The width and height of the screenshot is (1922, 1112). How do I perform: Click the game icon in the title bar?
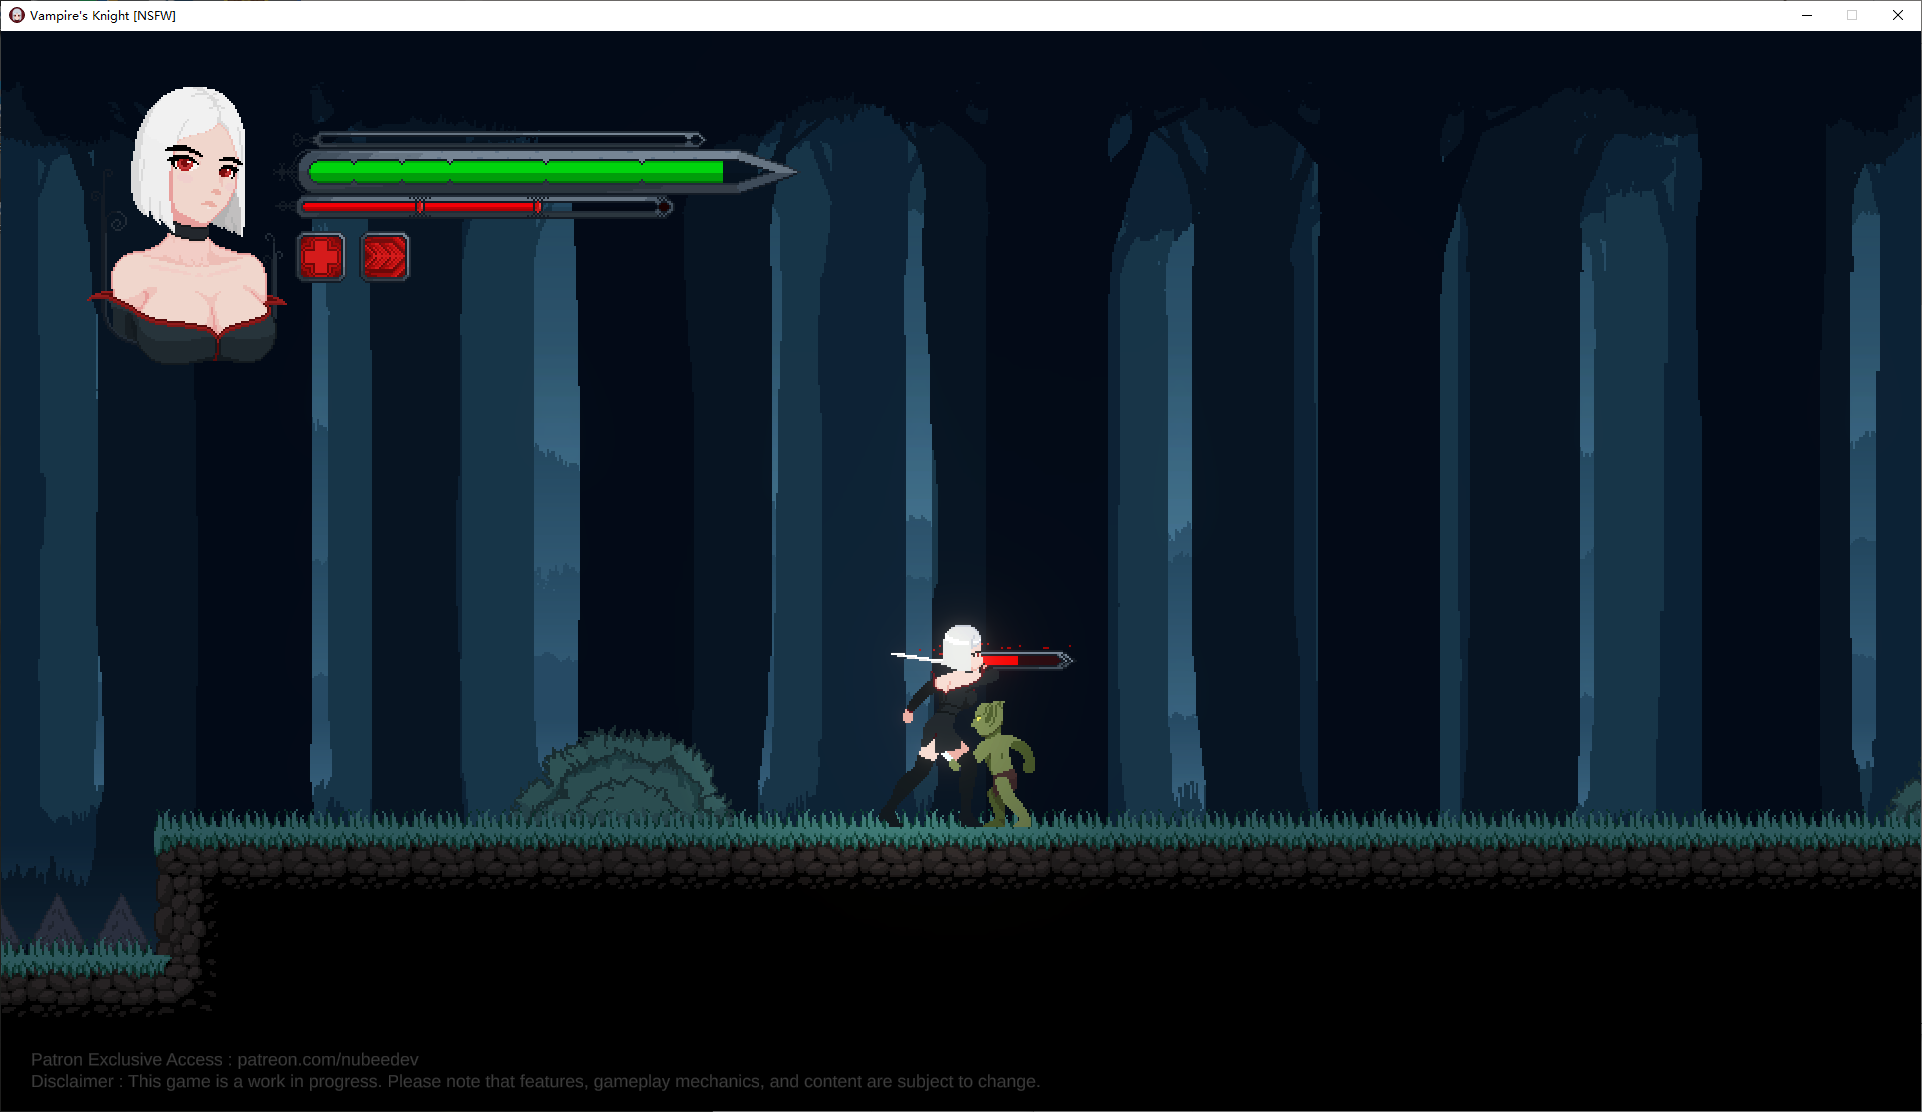16,15
